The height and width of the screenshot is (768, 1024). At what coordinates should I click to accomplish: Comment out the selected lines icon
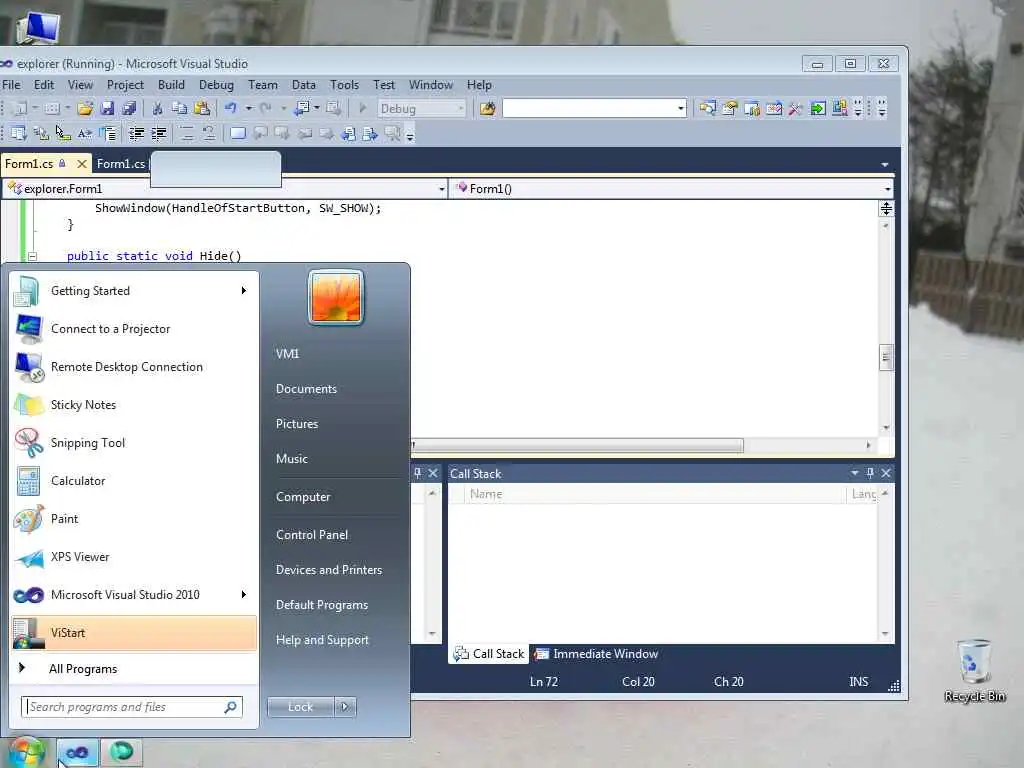[x=187, y=134]
